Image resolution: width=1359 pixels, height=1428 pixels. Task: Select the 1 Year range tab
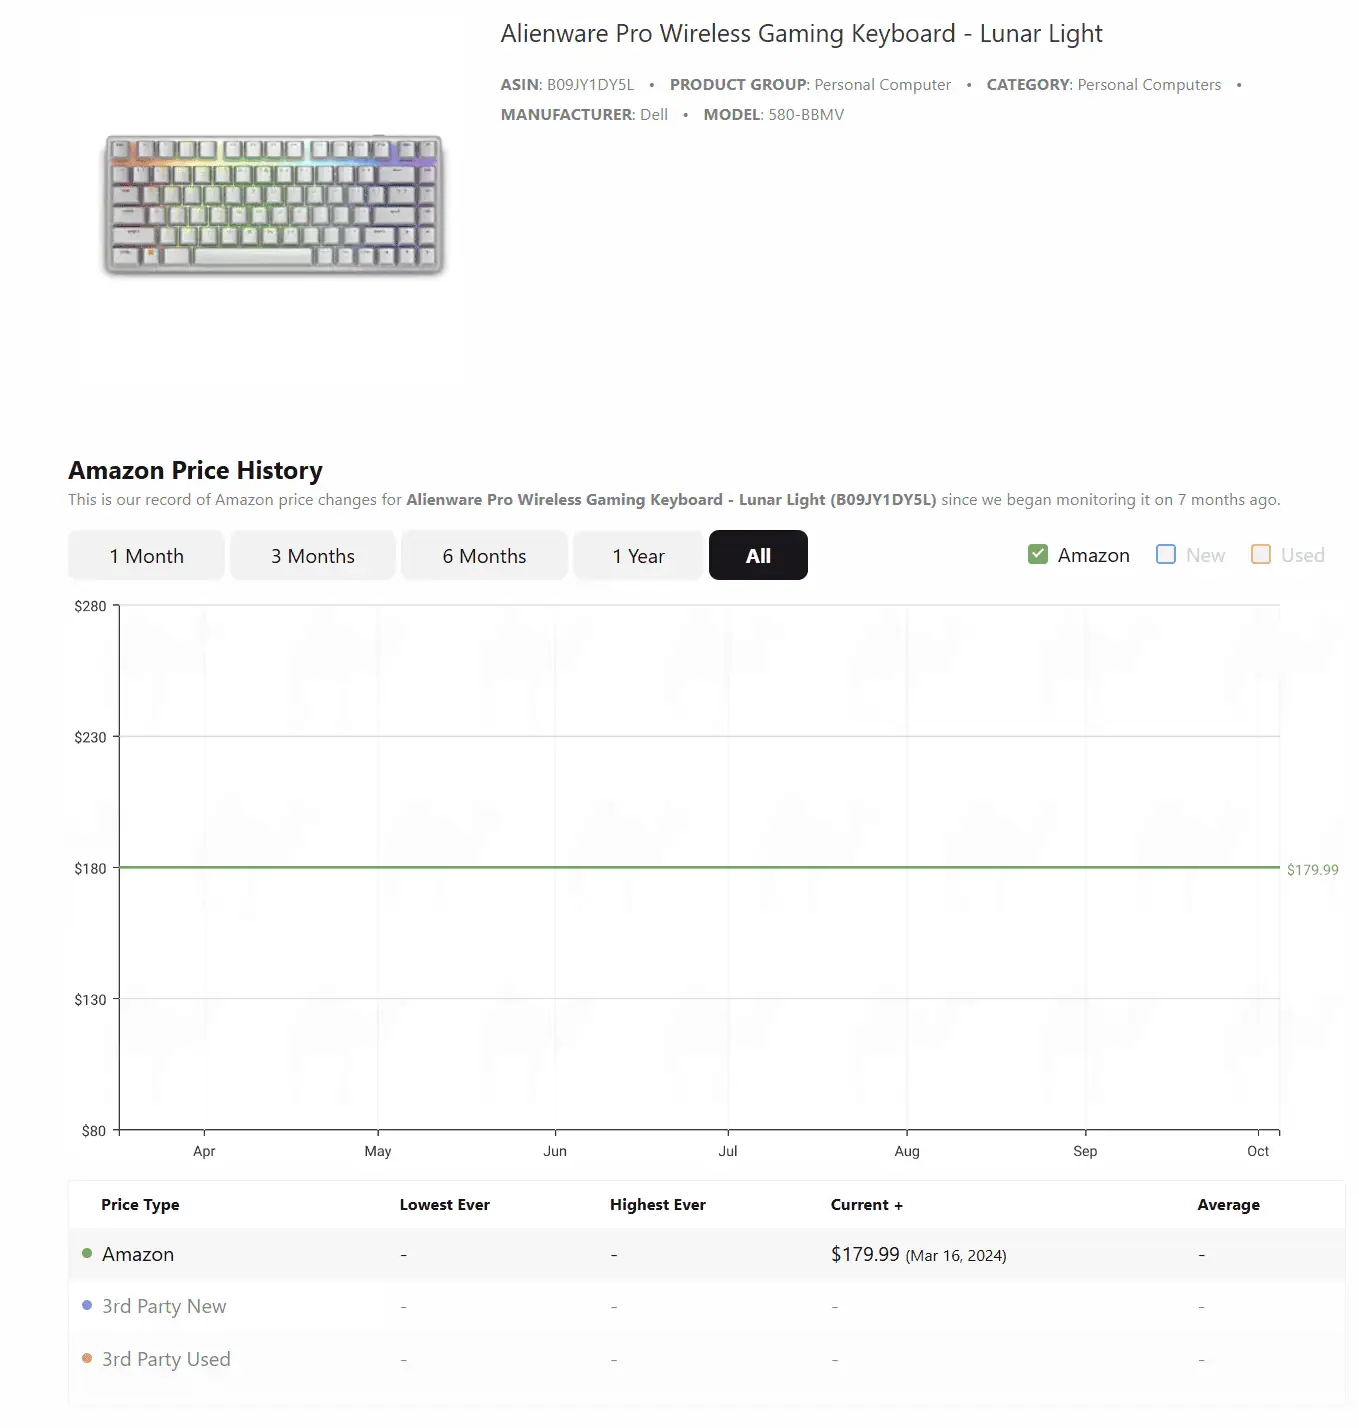pos(638,556)
